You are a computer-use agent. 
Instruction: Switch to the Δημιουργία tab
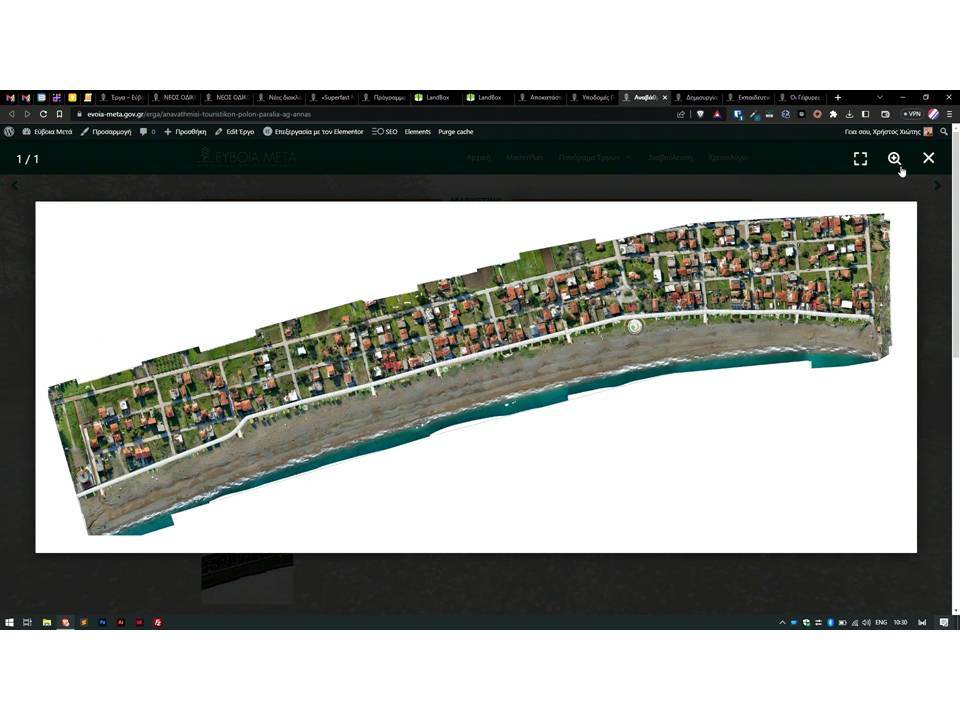coord(697,97)
